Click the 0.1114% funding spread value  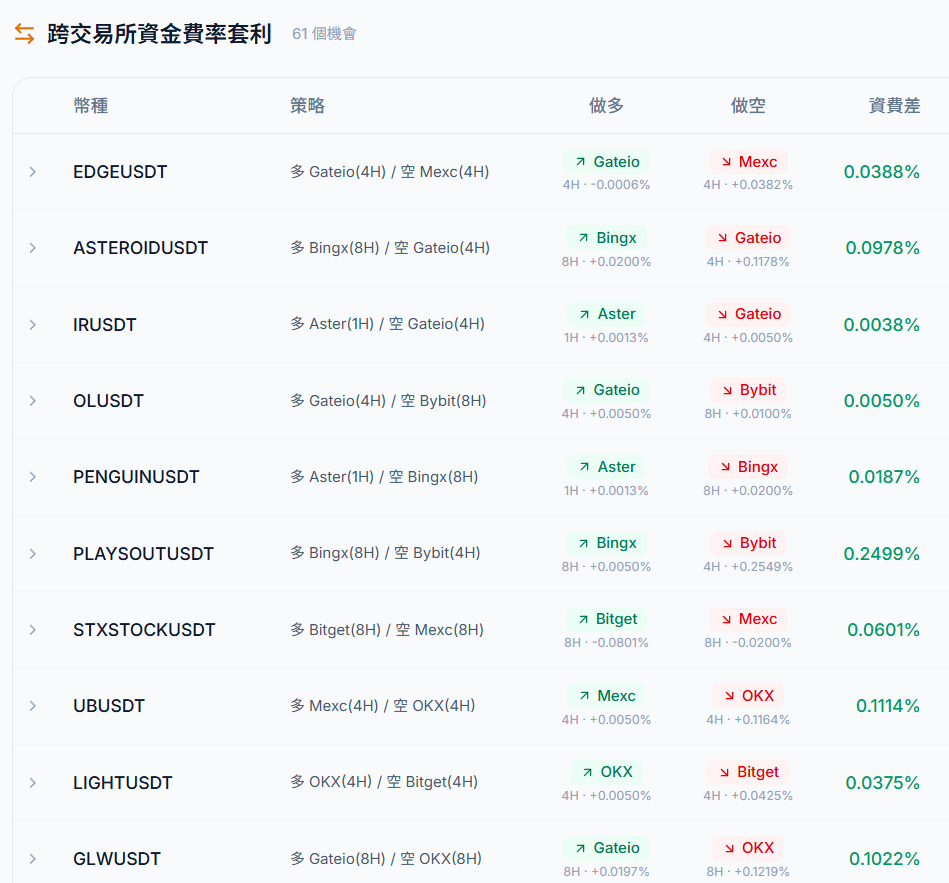(888, 706)
